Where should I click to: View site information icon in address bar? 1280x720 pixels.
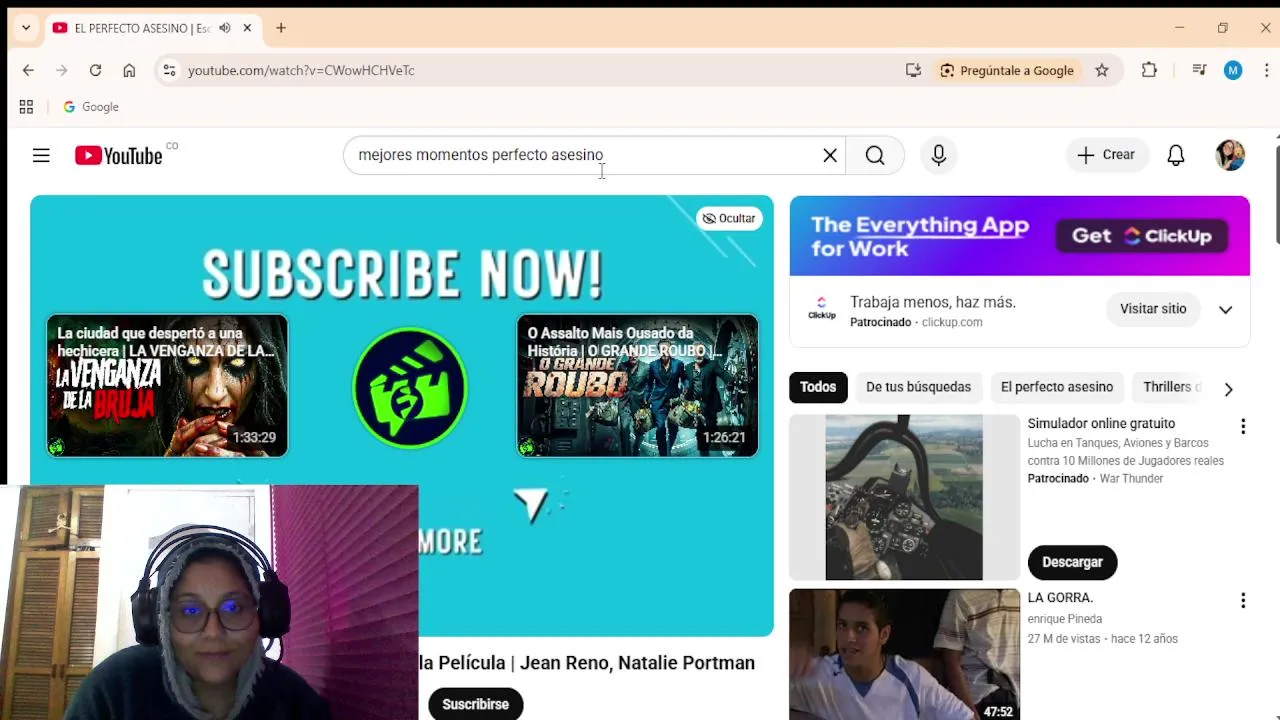click(x=169, y=70)
